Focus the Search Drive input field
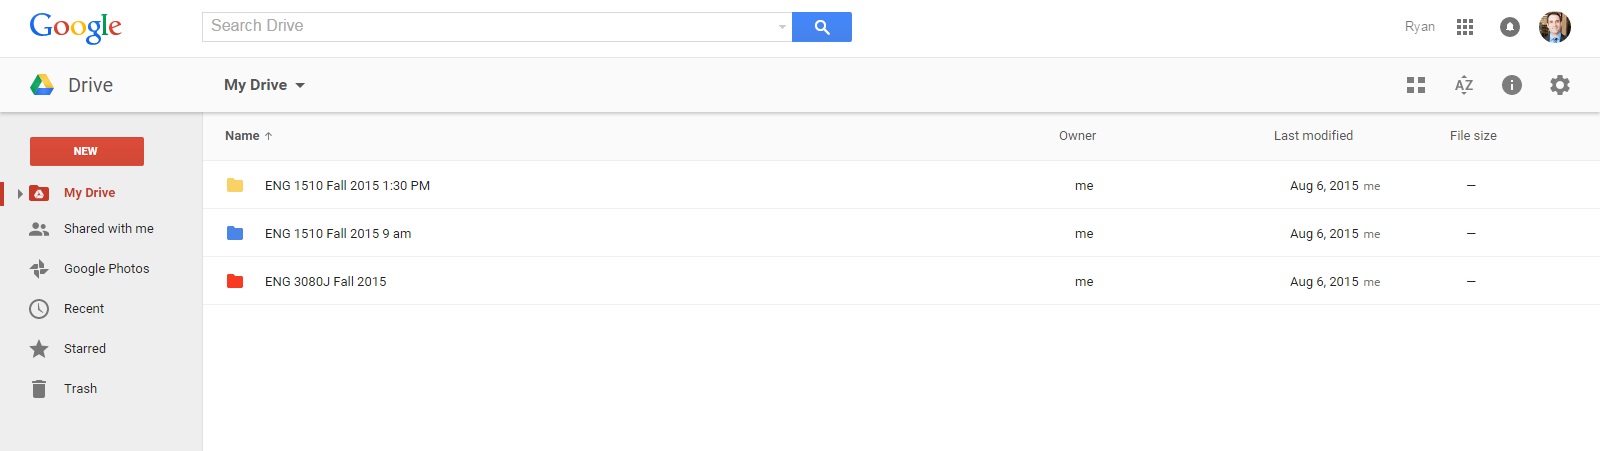1600x451 pixels. (x=490, y=27)
